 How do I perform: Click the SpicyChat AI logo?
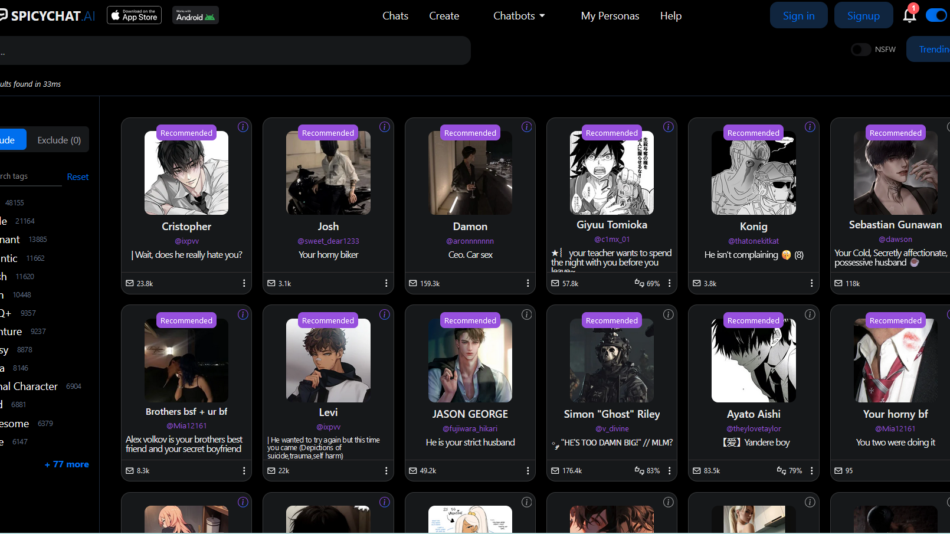tap(48, 15)
